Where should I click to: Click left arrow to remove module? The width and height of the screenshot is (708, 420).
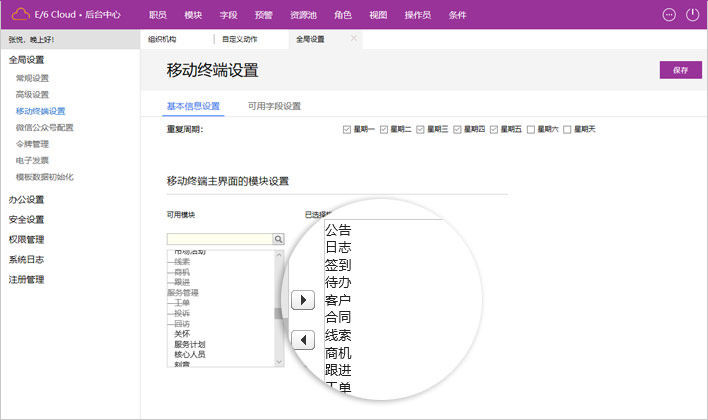pos(300,340)
